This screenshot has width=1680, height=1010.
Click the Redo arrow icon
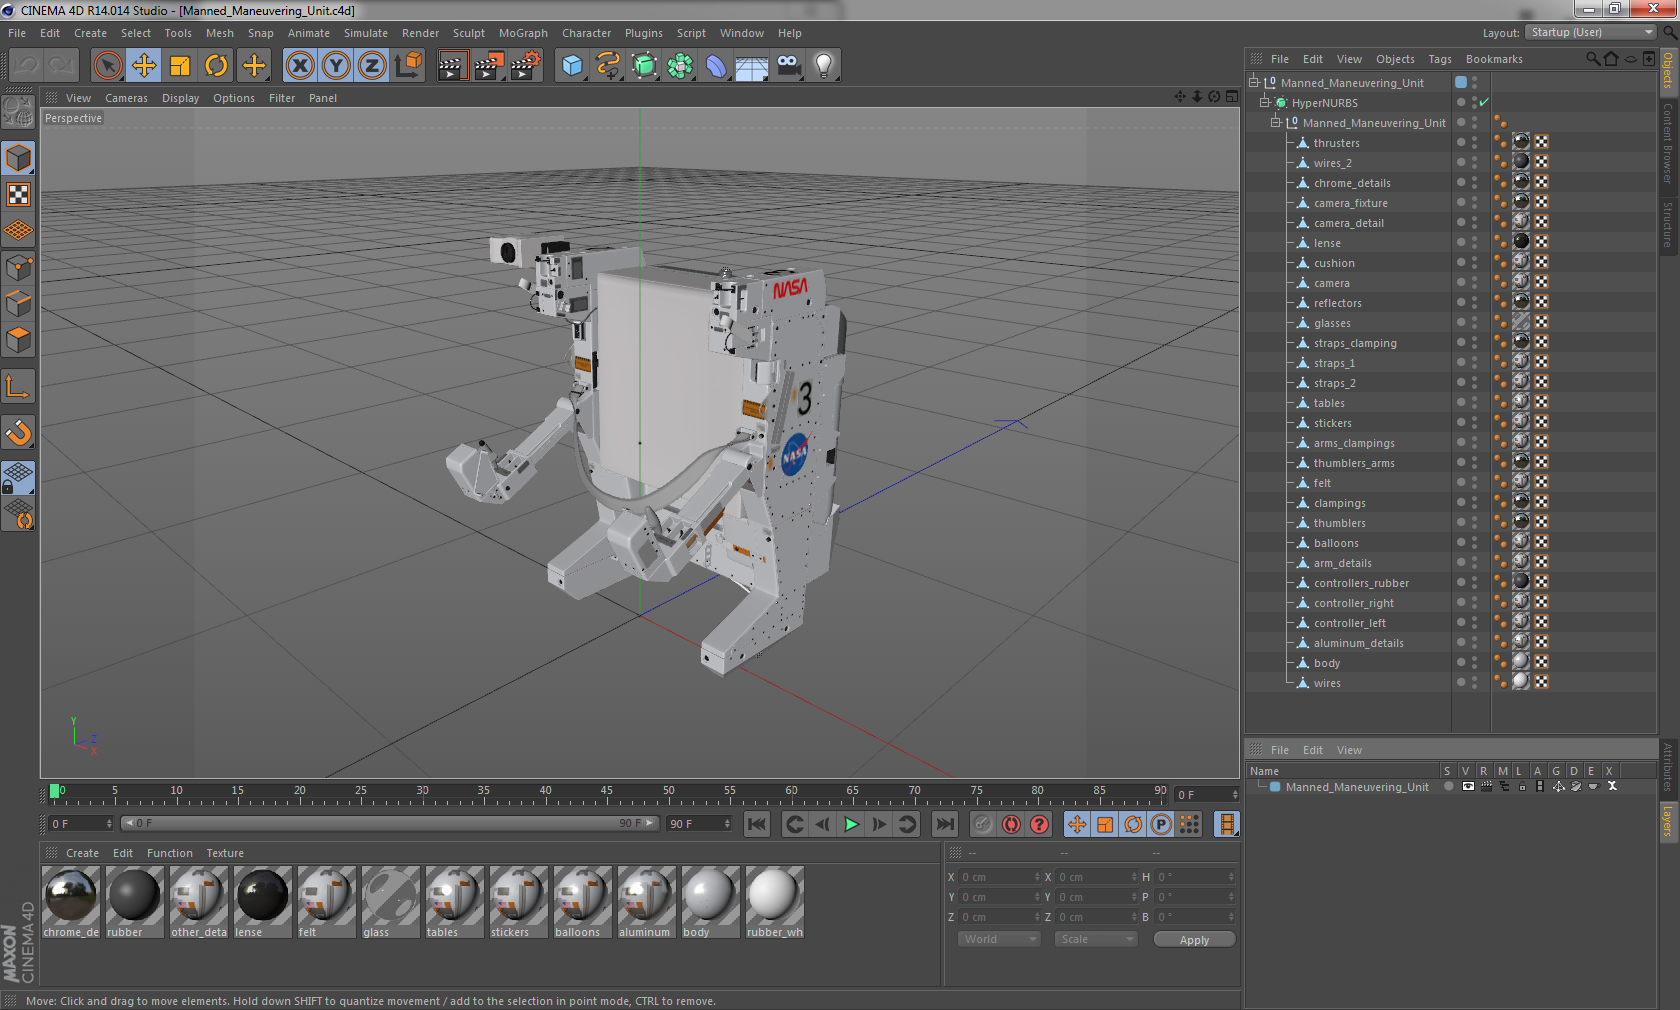[x=61, y=66]
